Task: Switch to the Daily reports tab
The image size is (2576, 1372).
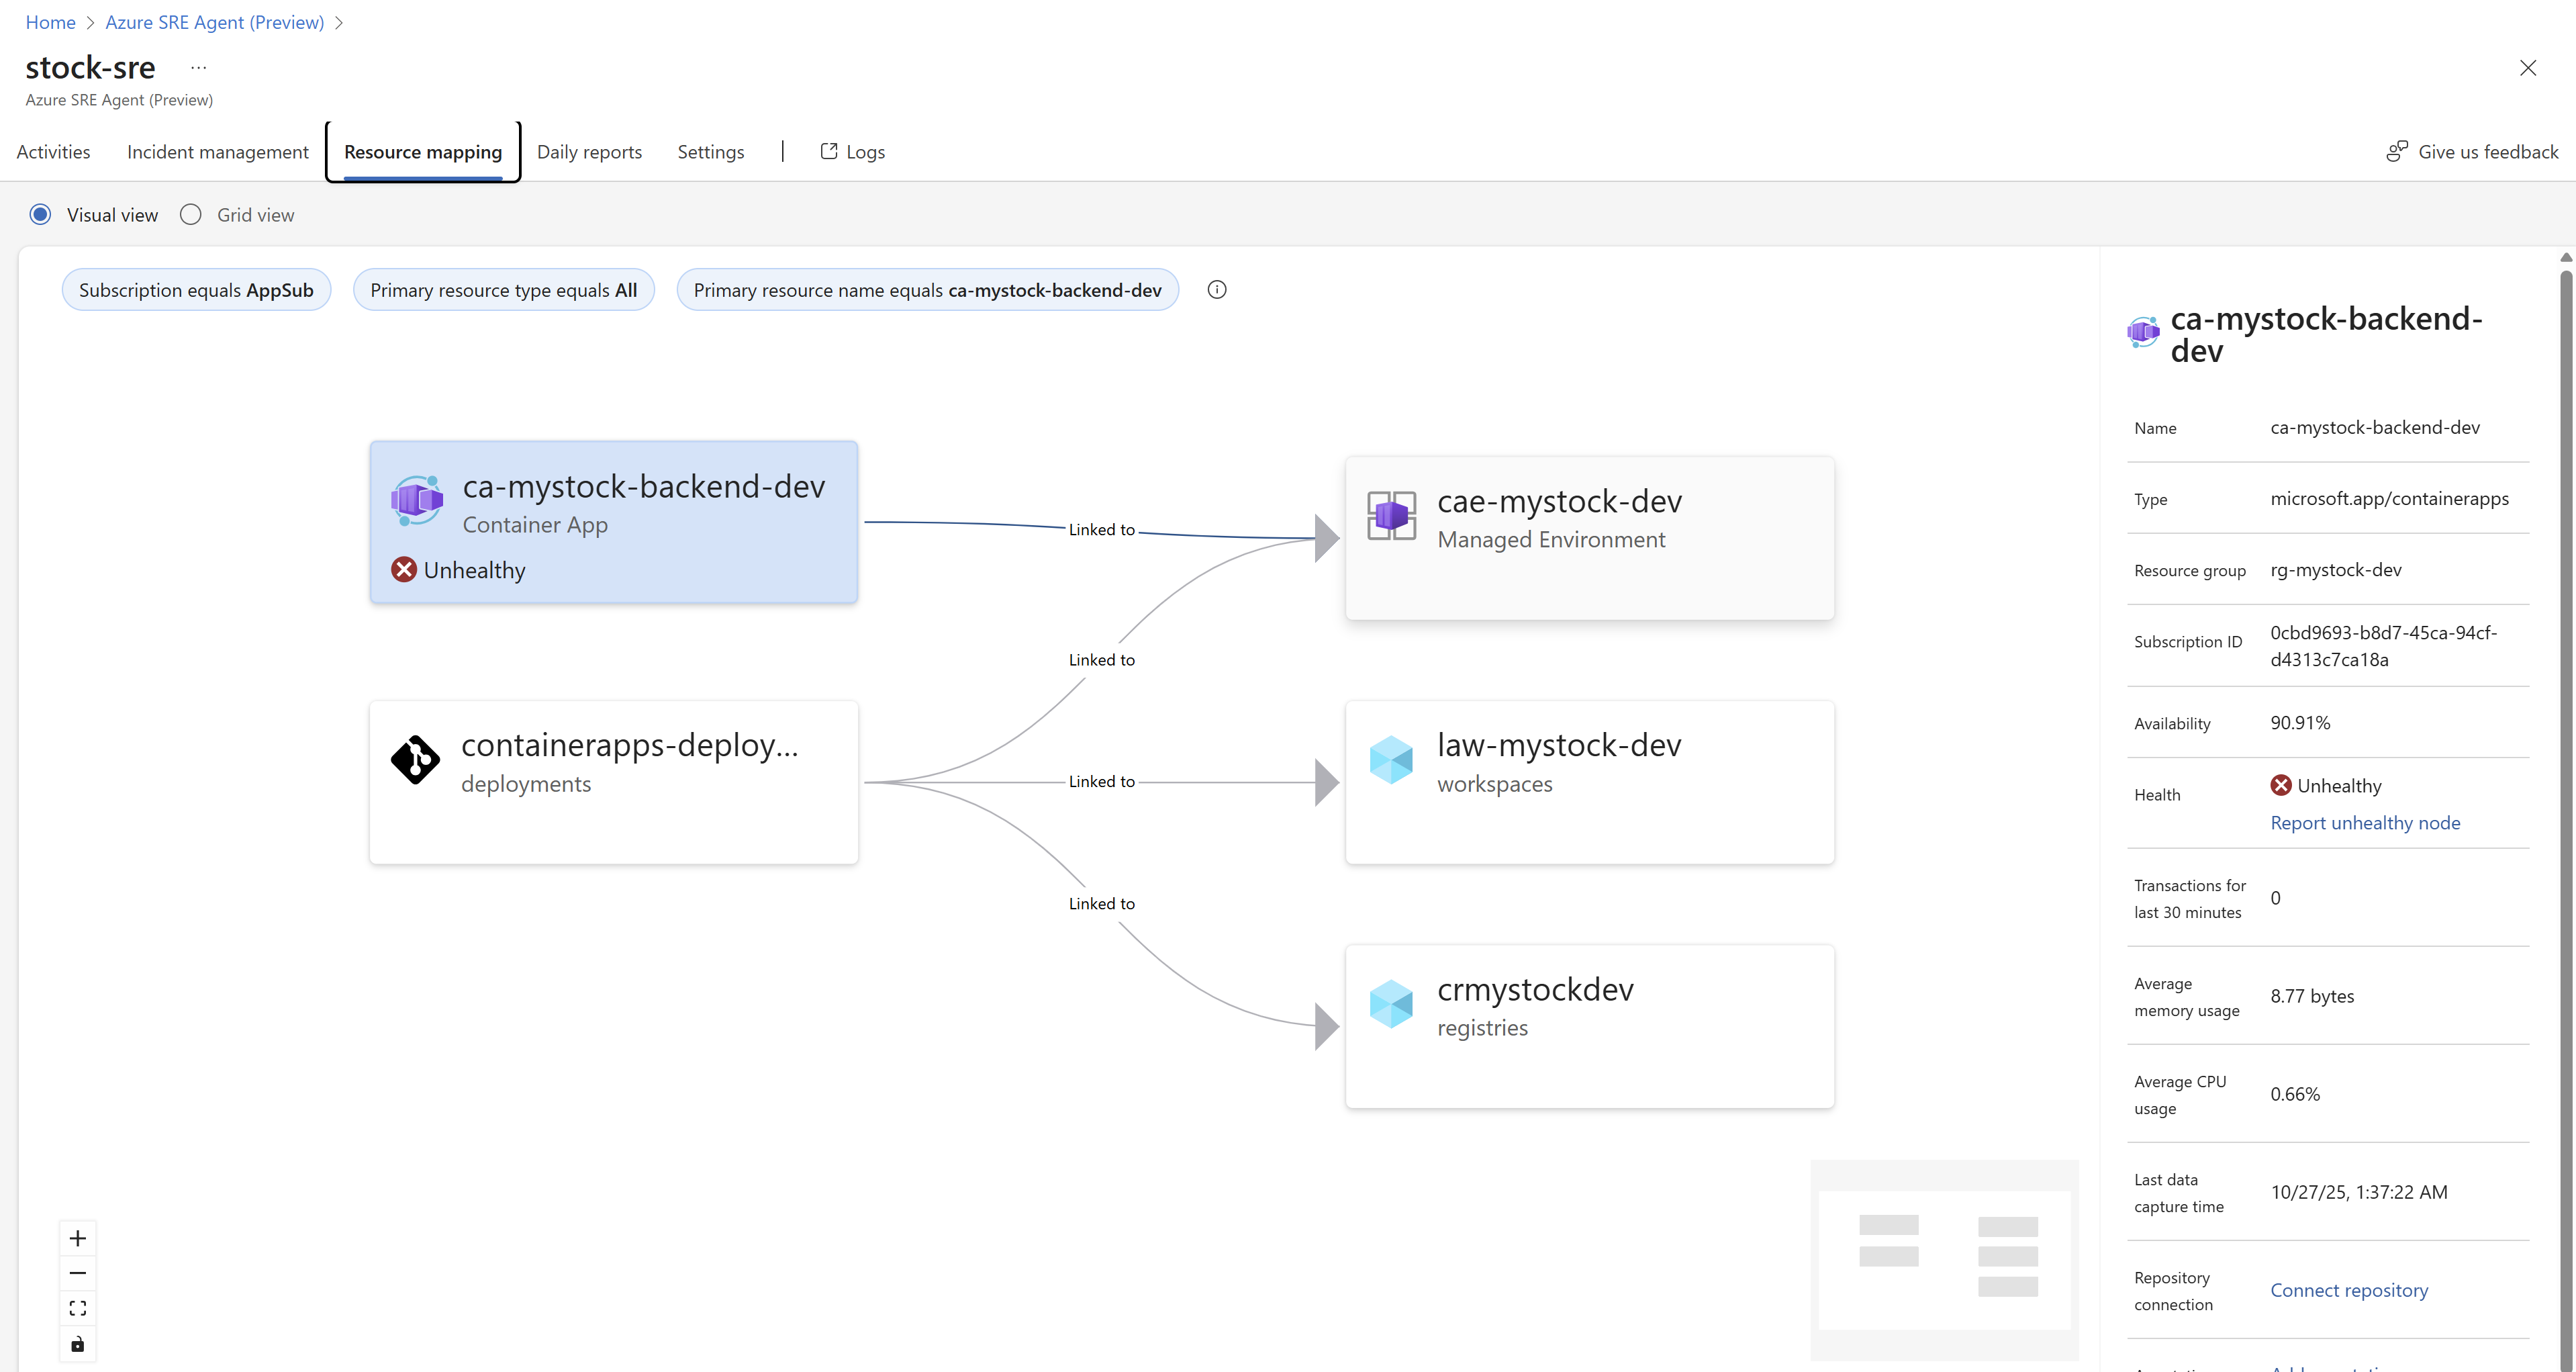Action: [x=589, y=152]
